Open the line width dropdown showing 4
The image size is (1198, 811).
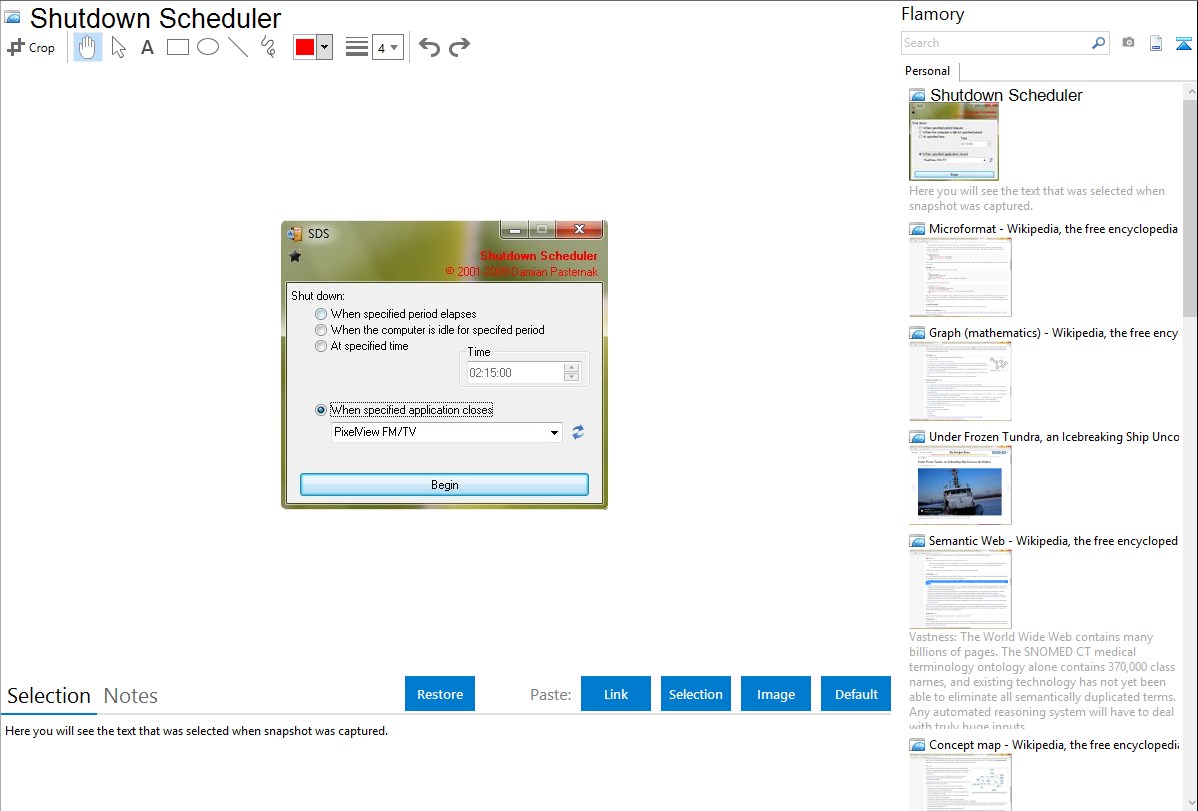click(x=387, y=47)
